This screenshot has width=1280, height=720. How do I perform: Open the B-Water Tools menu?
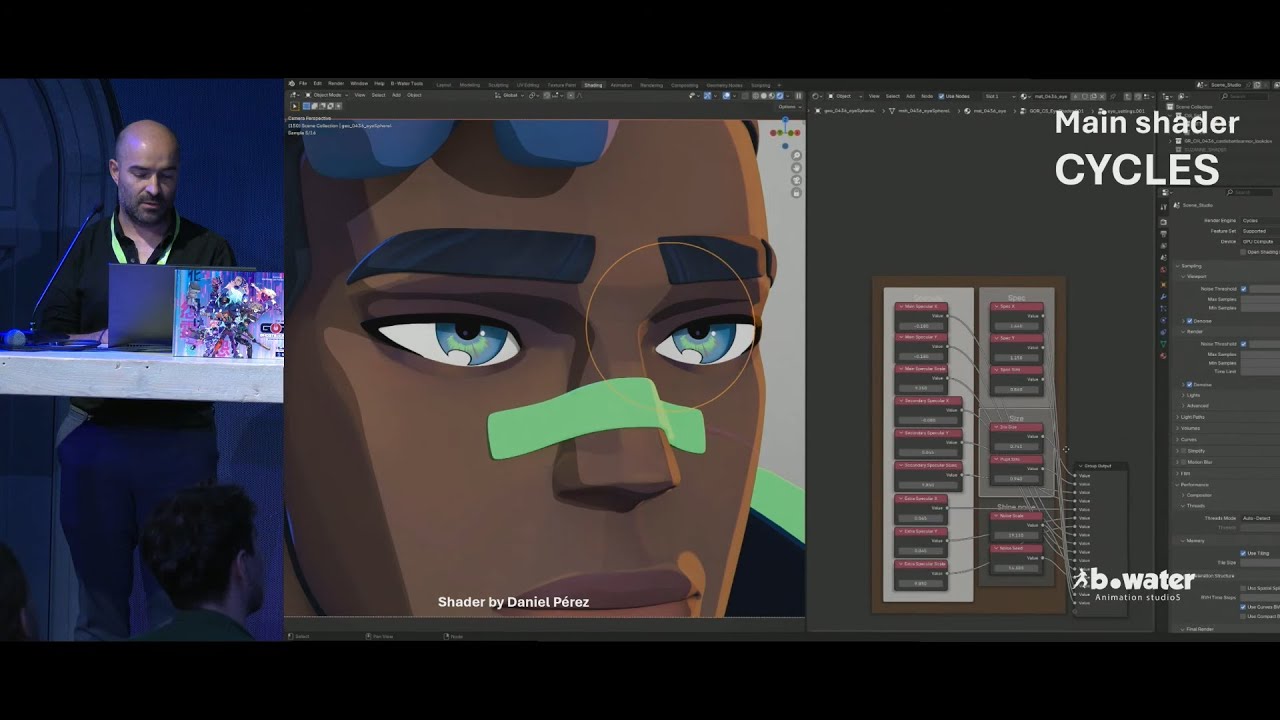[407, 84]
